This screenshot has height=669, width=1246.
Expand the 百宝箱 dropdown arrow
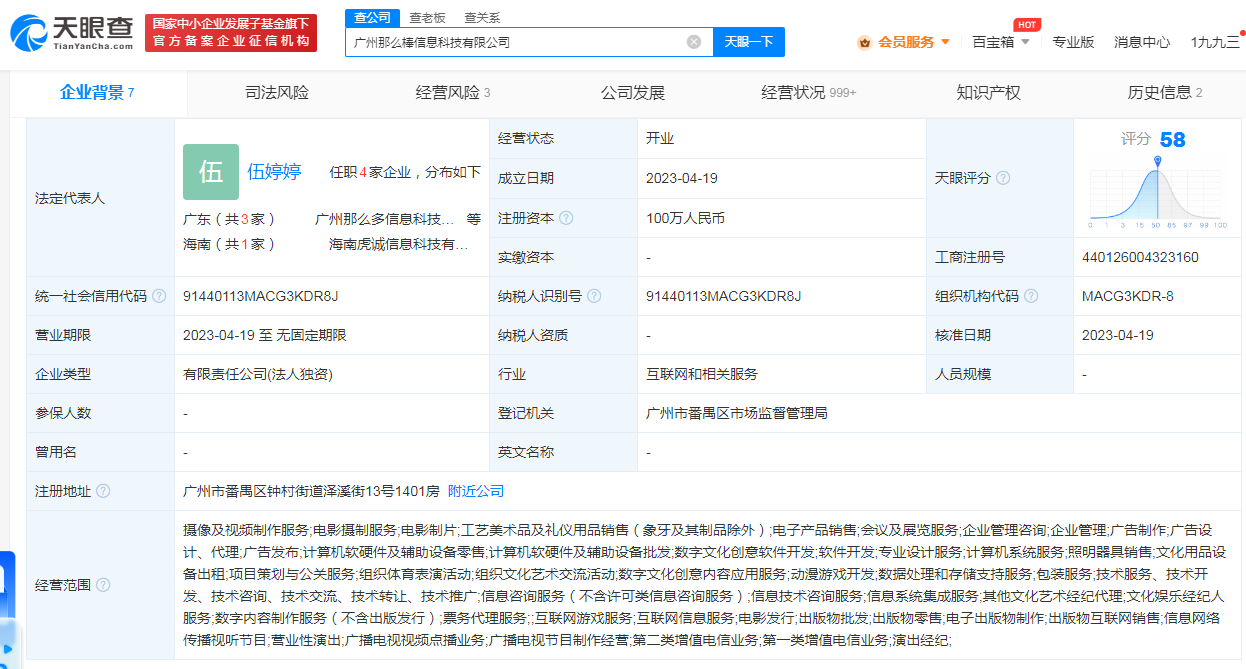click(x=1025, y=42)
